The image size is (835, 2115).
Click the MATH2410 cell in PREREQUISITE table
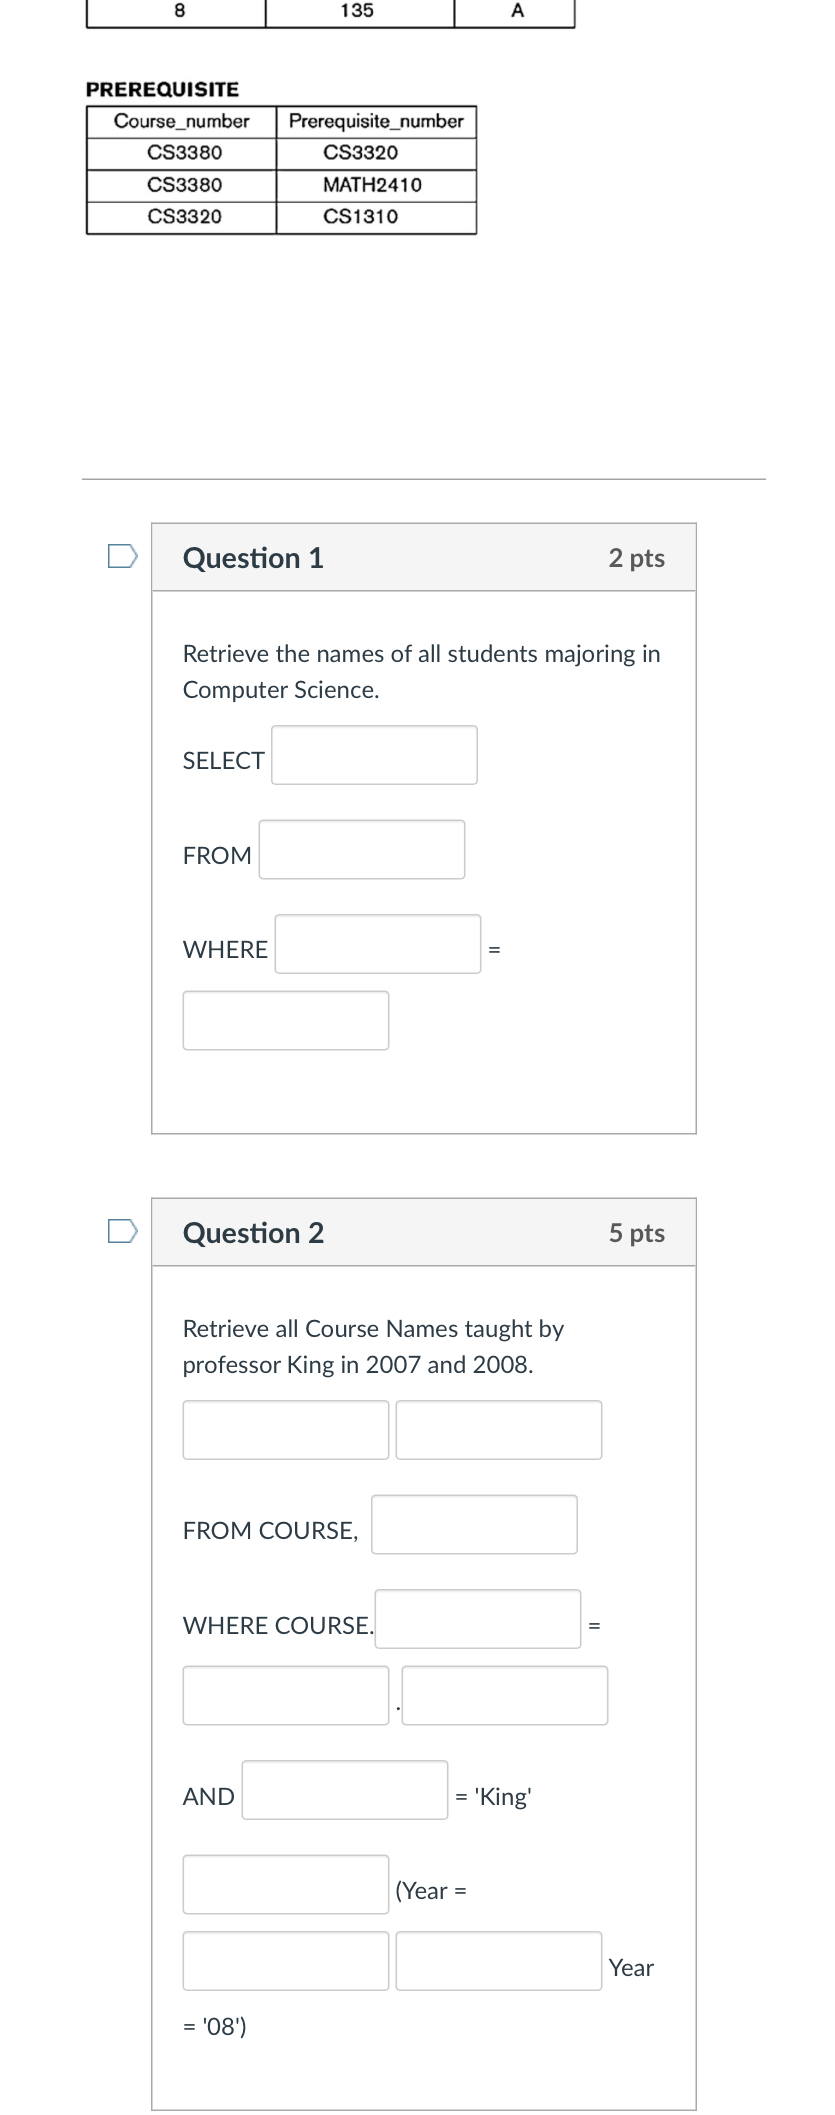point(372,185)
